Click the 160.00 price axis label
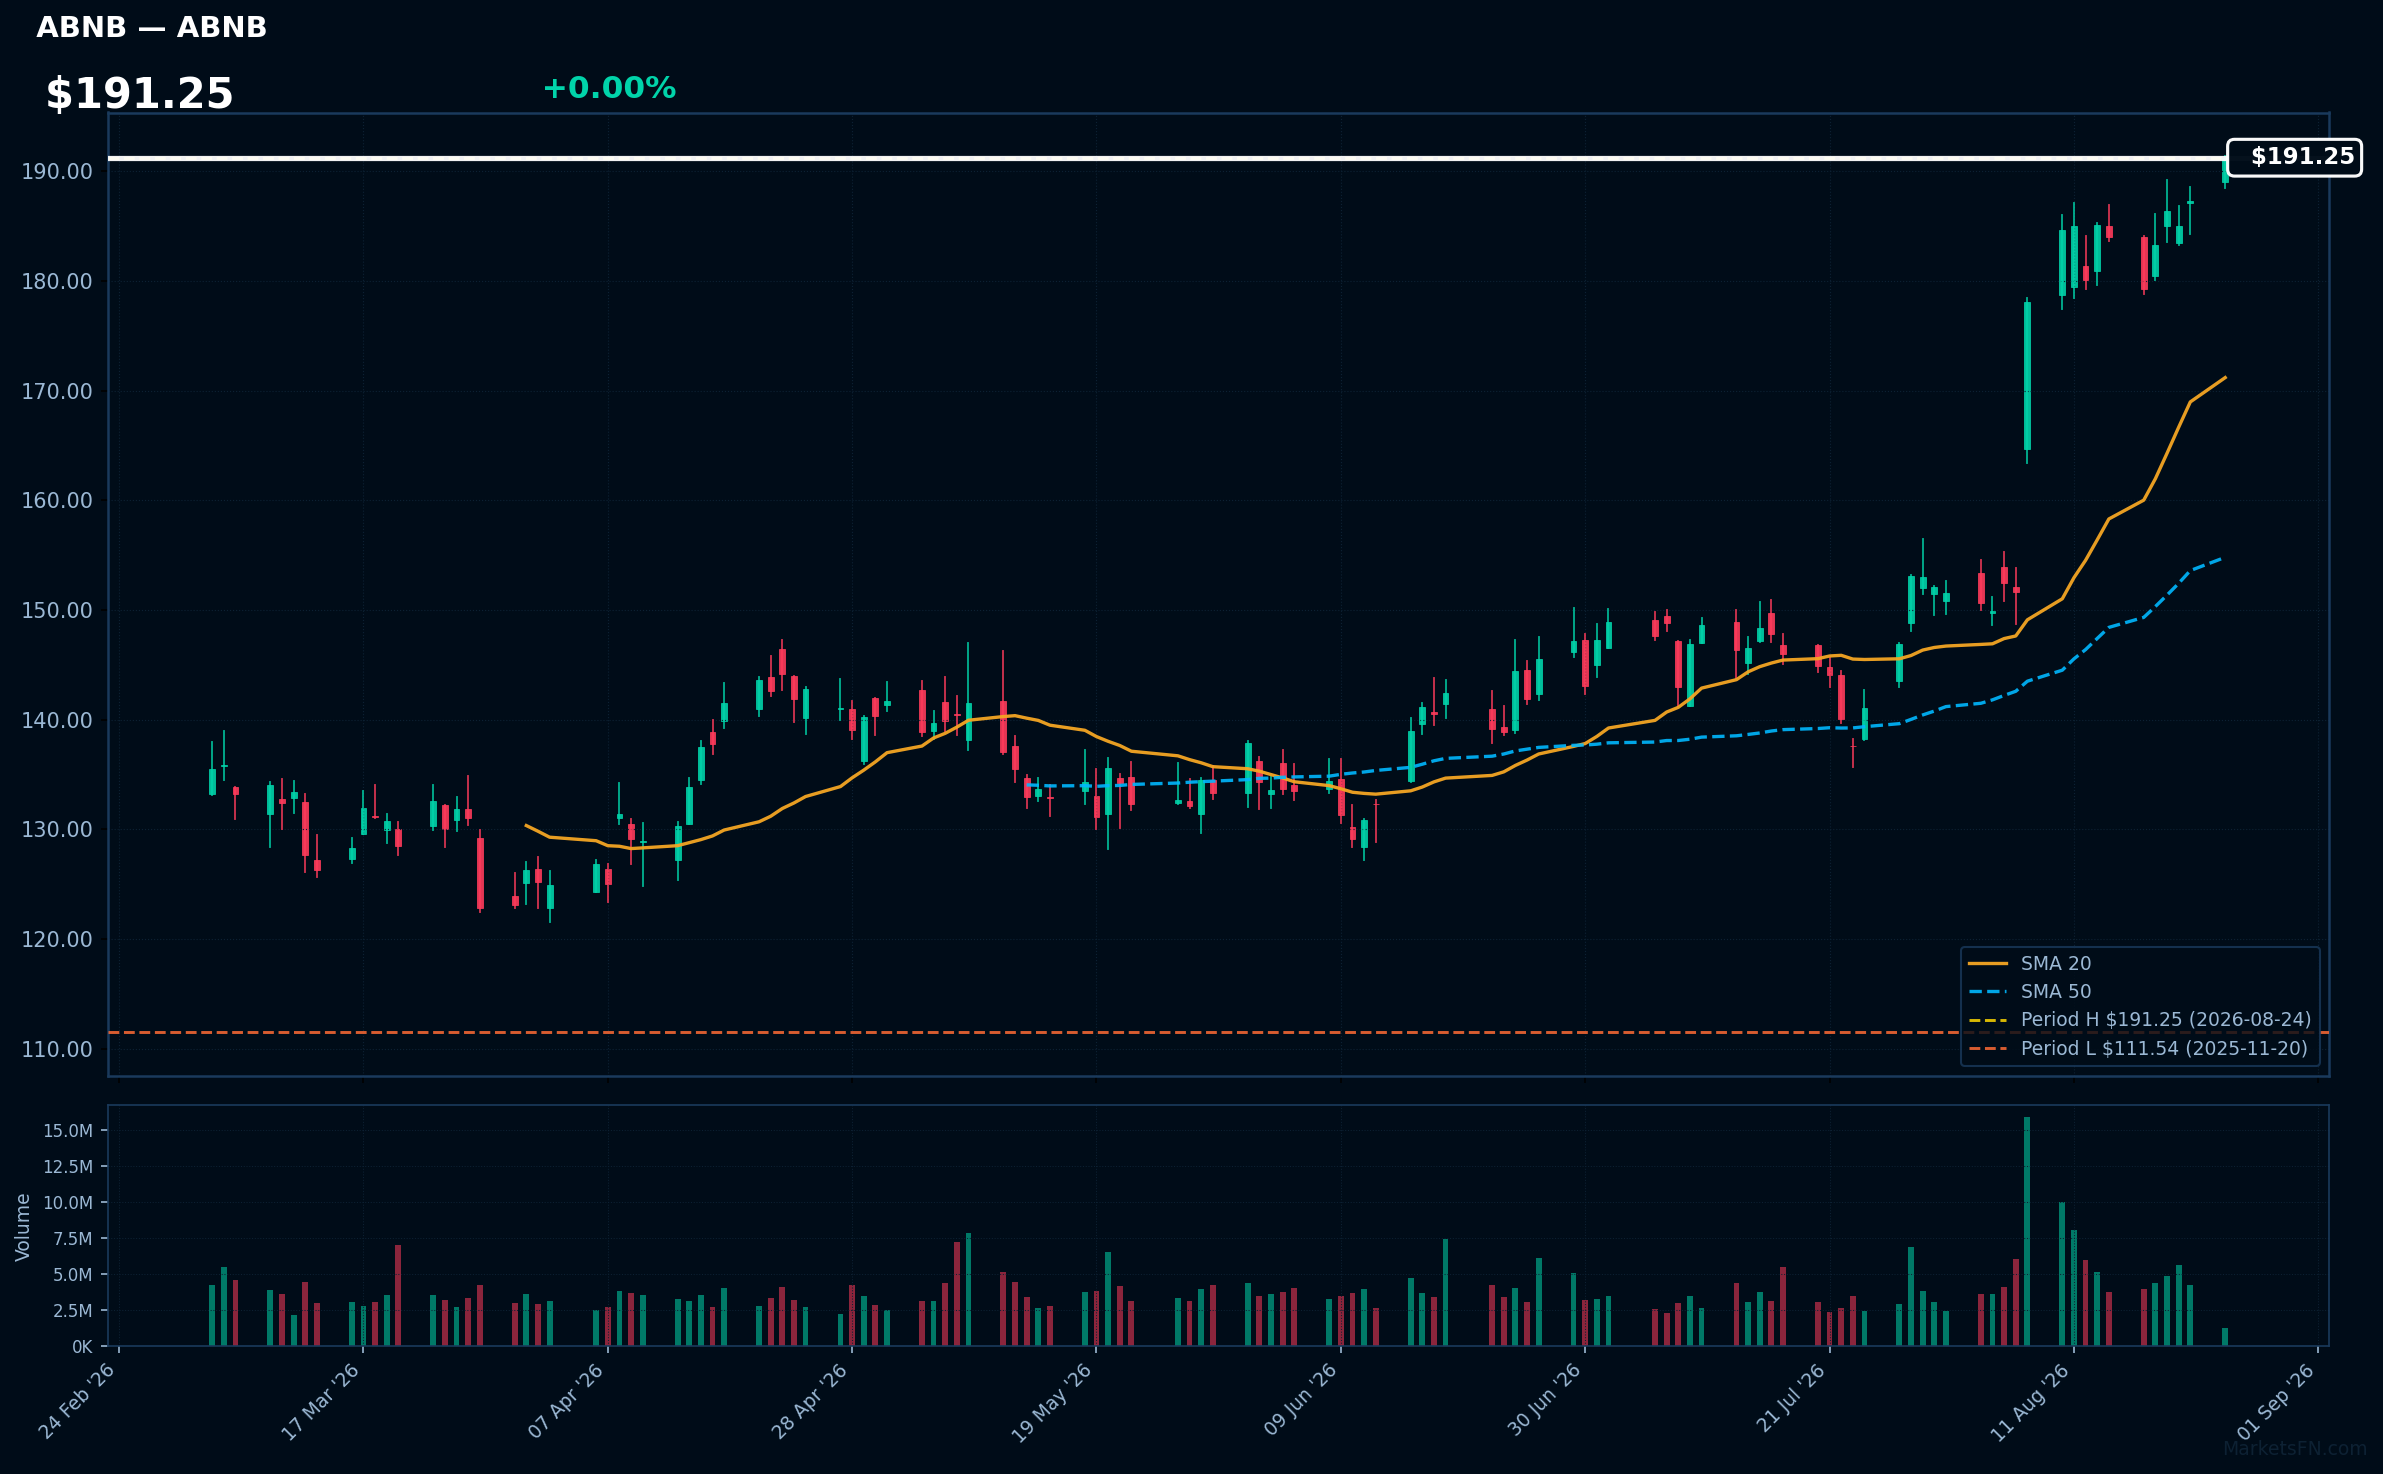This screenshot has width=2383, height=1474. click(57, 501)
